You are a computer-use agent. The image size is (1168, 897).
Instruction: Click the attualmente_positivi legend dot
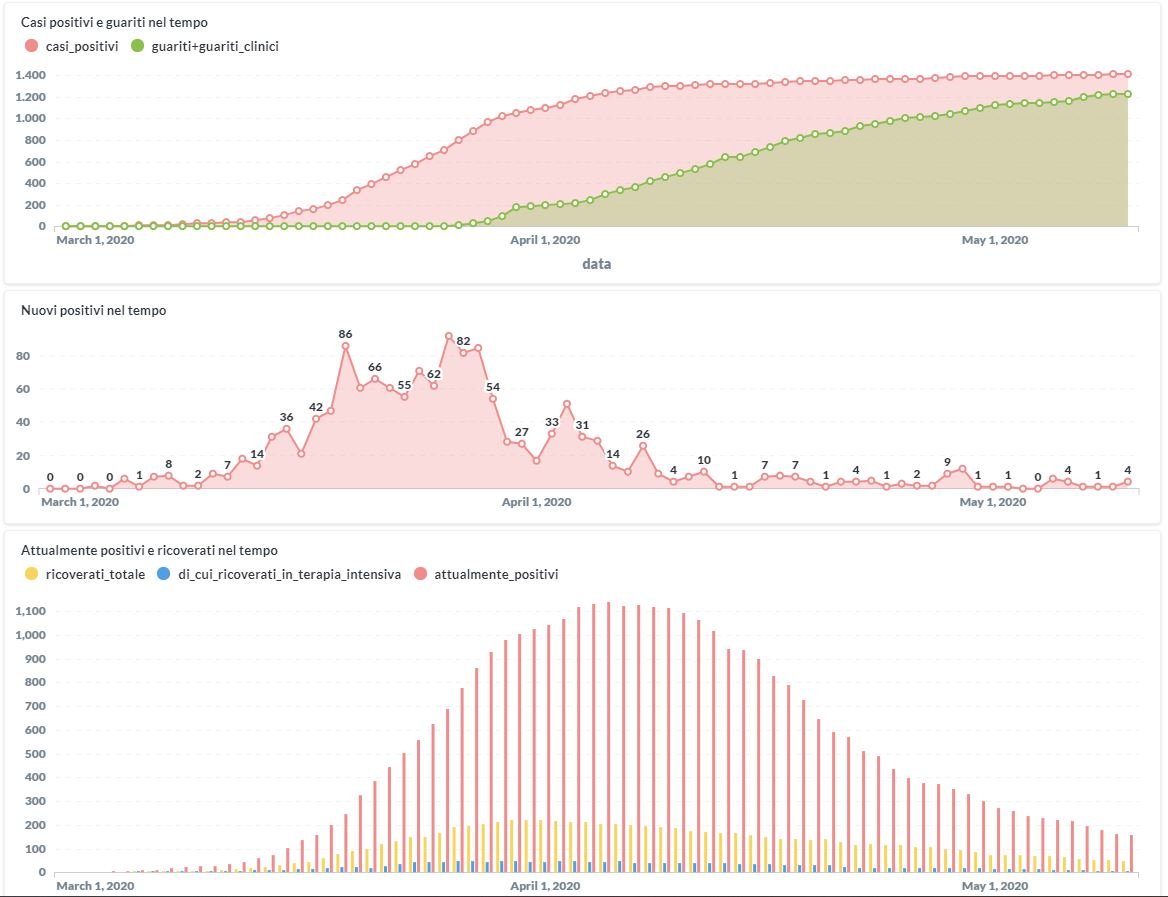420,574
